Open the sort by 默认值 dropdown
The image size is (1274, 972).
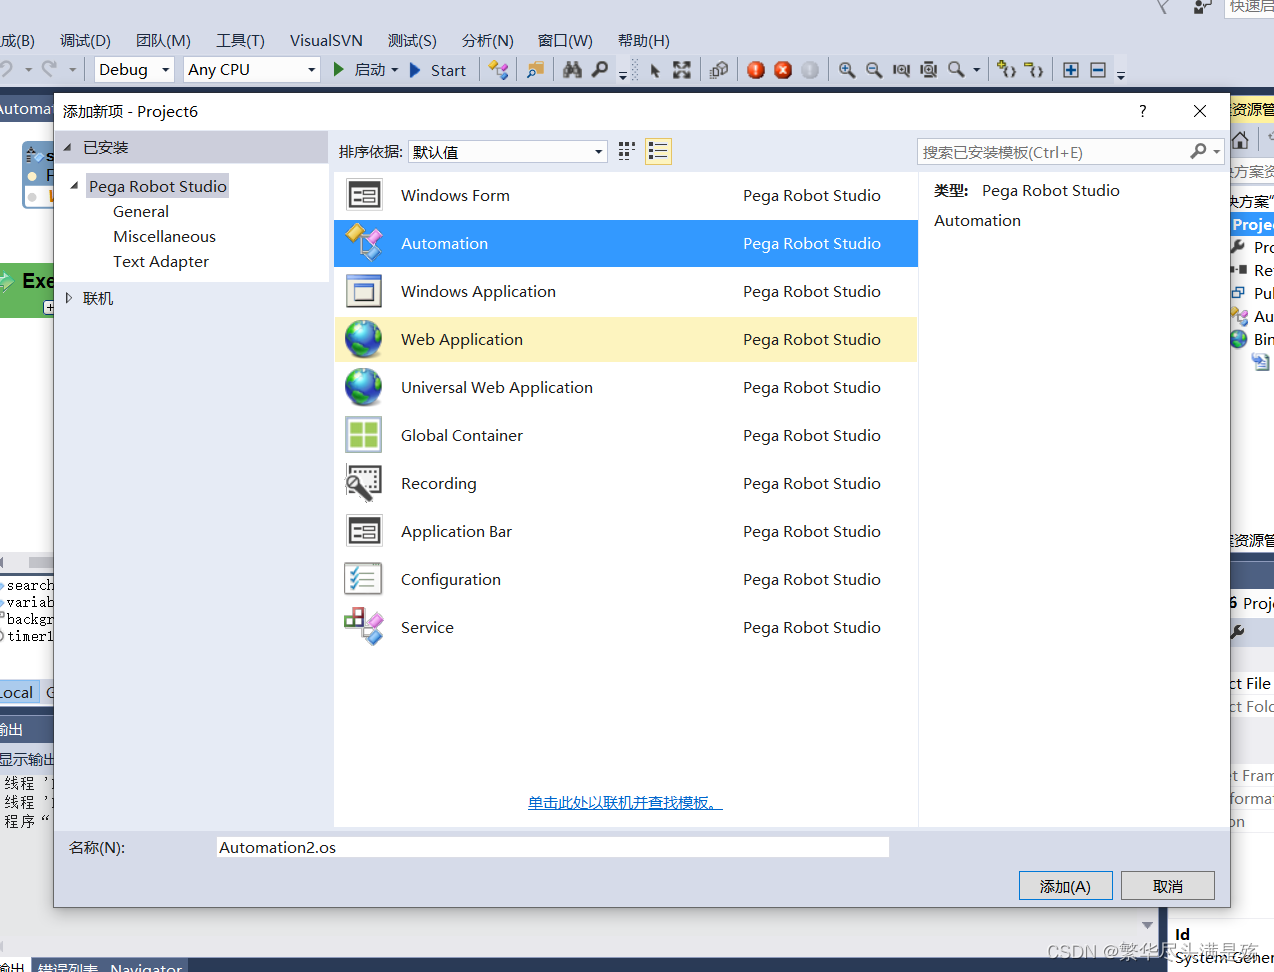point(508,152)
